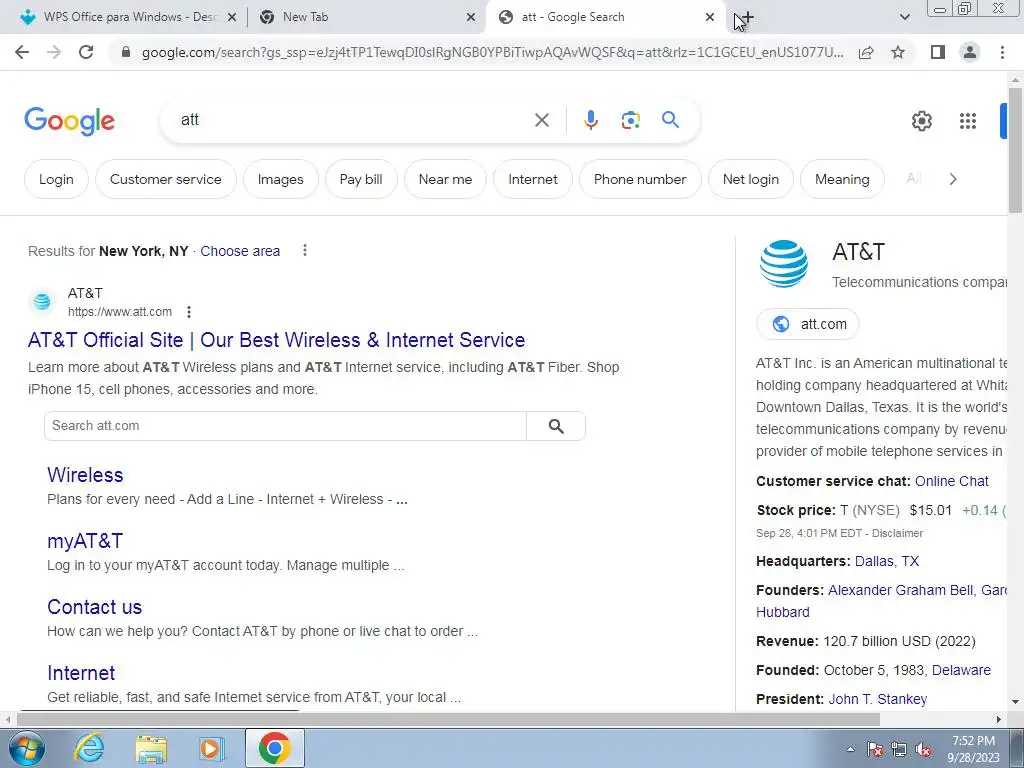The image size is (1024, 768).
Task: Click the Search att.com input field
Action: click(285, 426)
